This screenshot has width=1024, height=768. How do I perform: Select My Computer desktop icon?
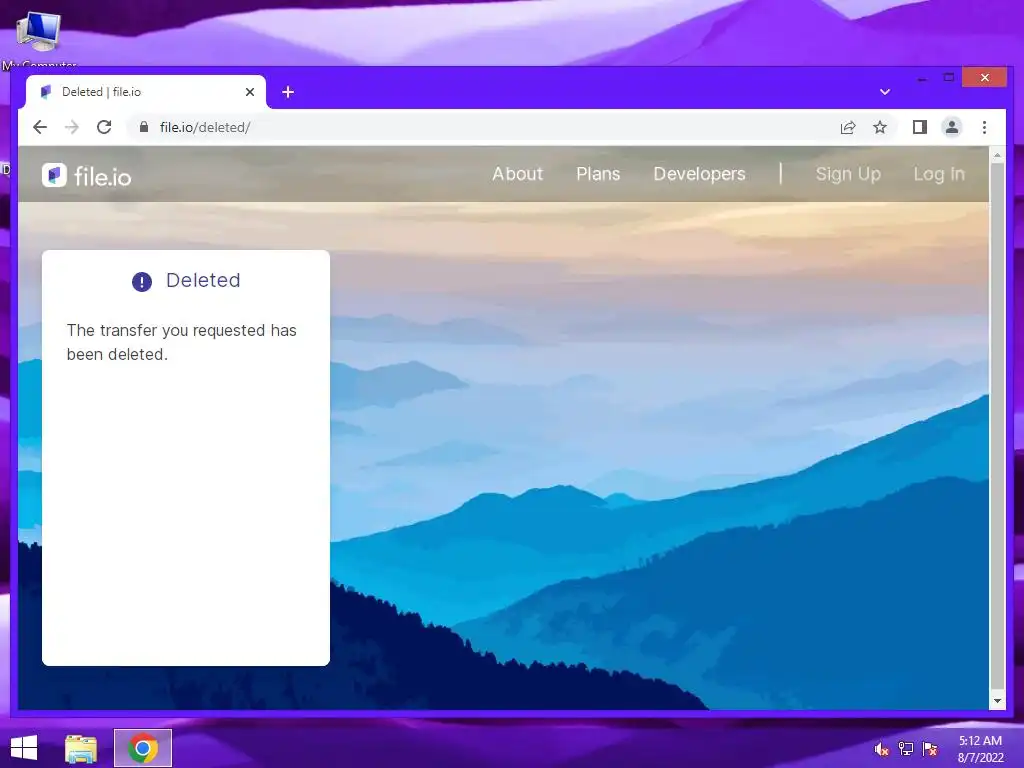coord(39,41)
